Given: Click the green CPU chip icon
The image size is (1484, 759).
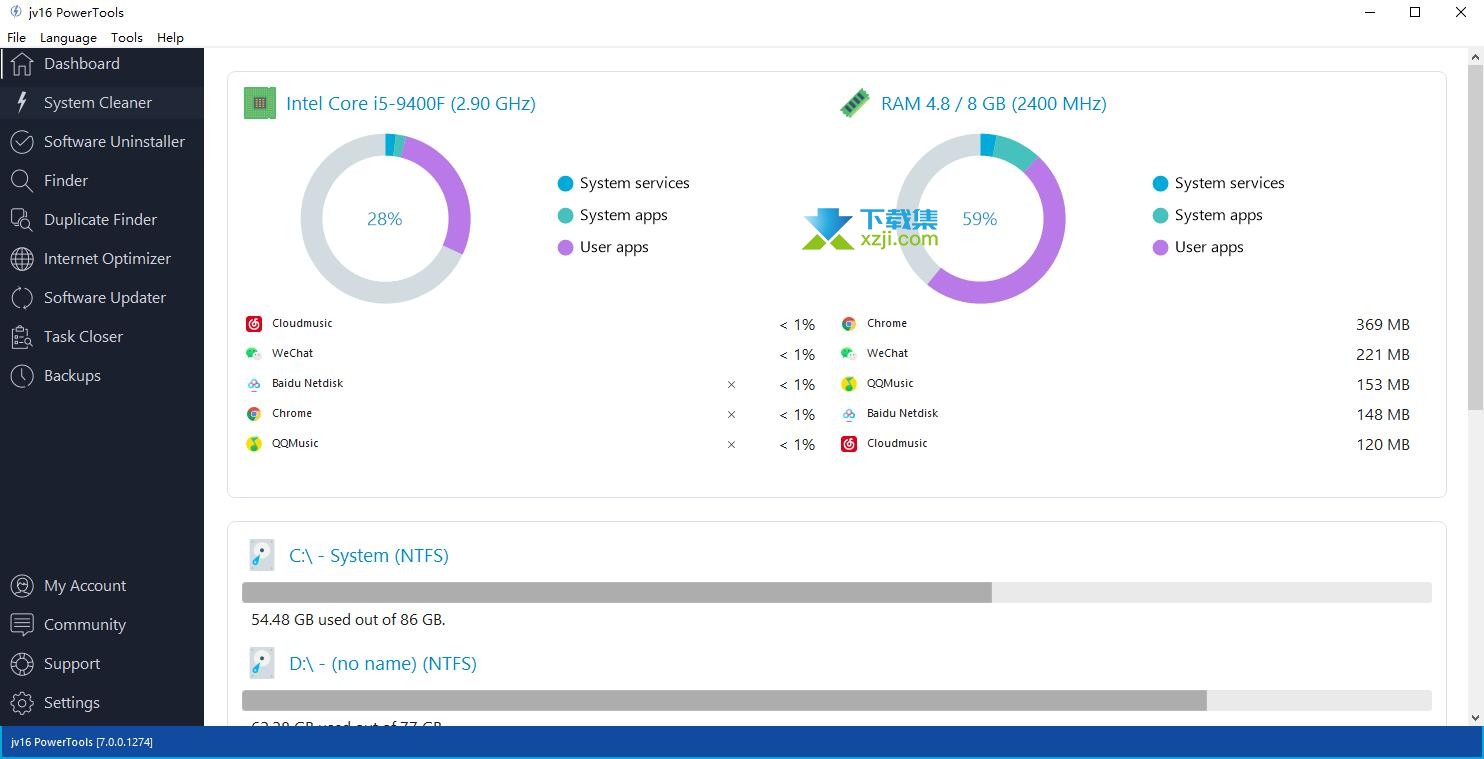Looking at the screenshot, I should 260,103.
